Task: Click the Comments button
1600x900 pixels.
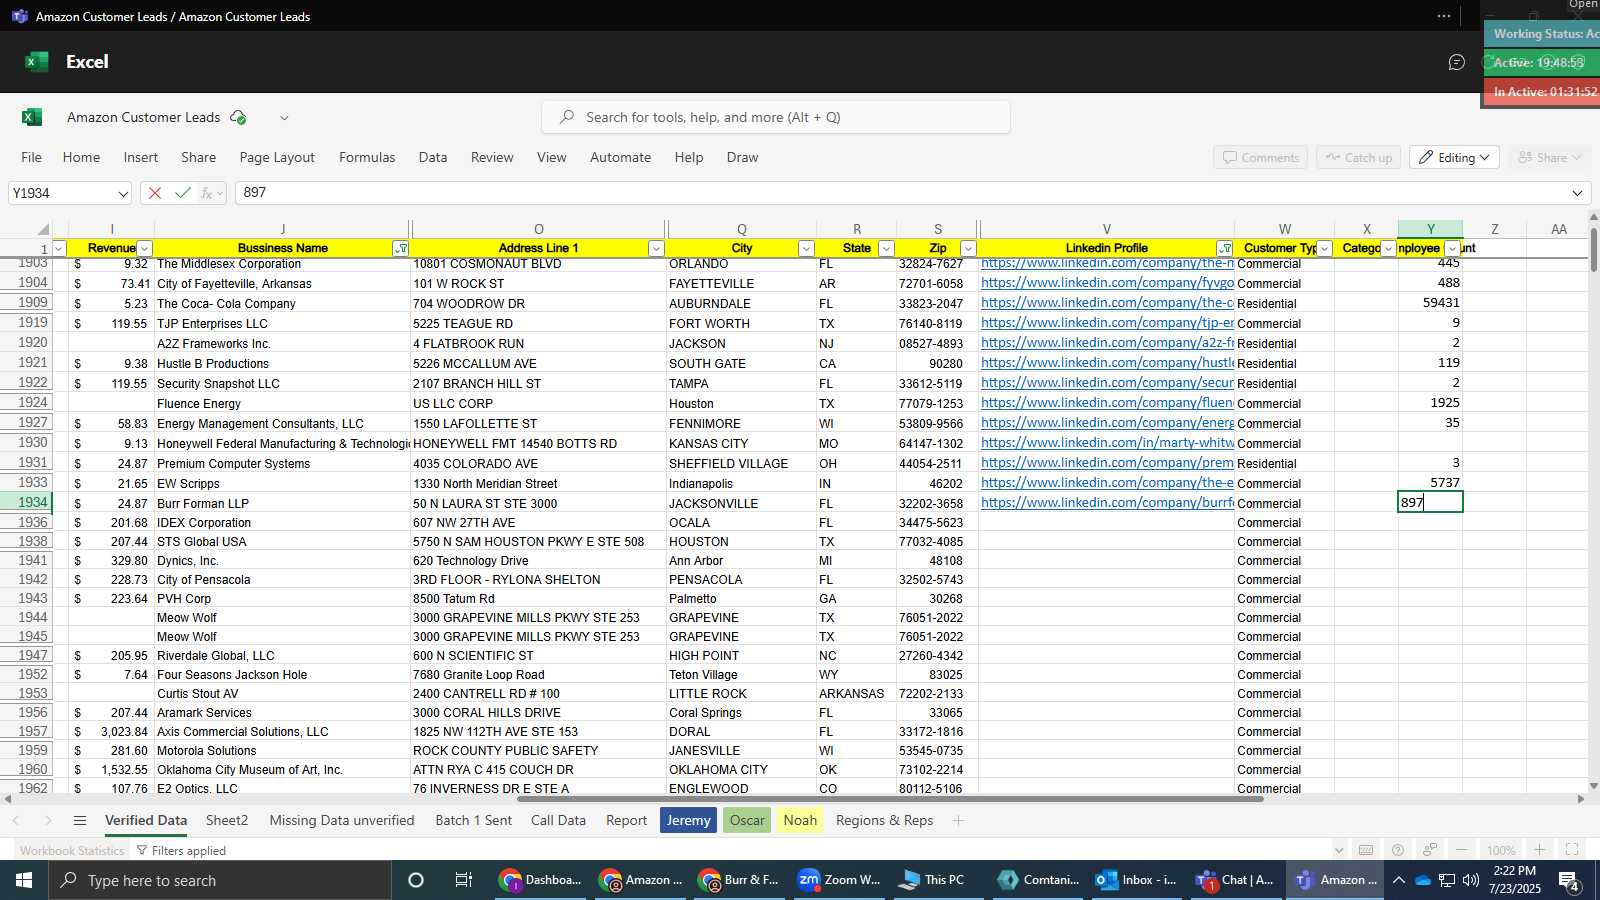Action: pyautogui.click(x=1259, y=158)
